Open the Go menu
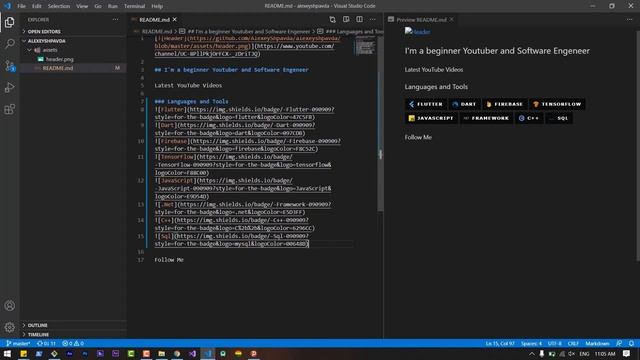The image size is (640, 360). (98, 6)
